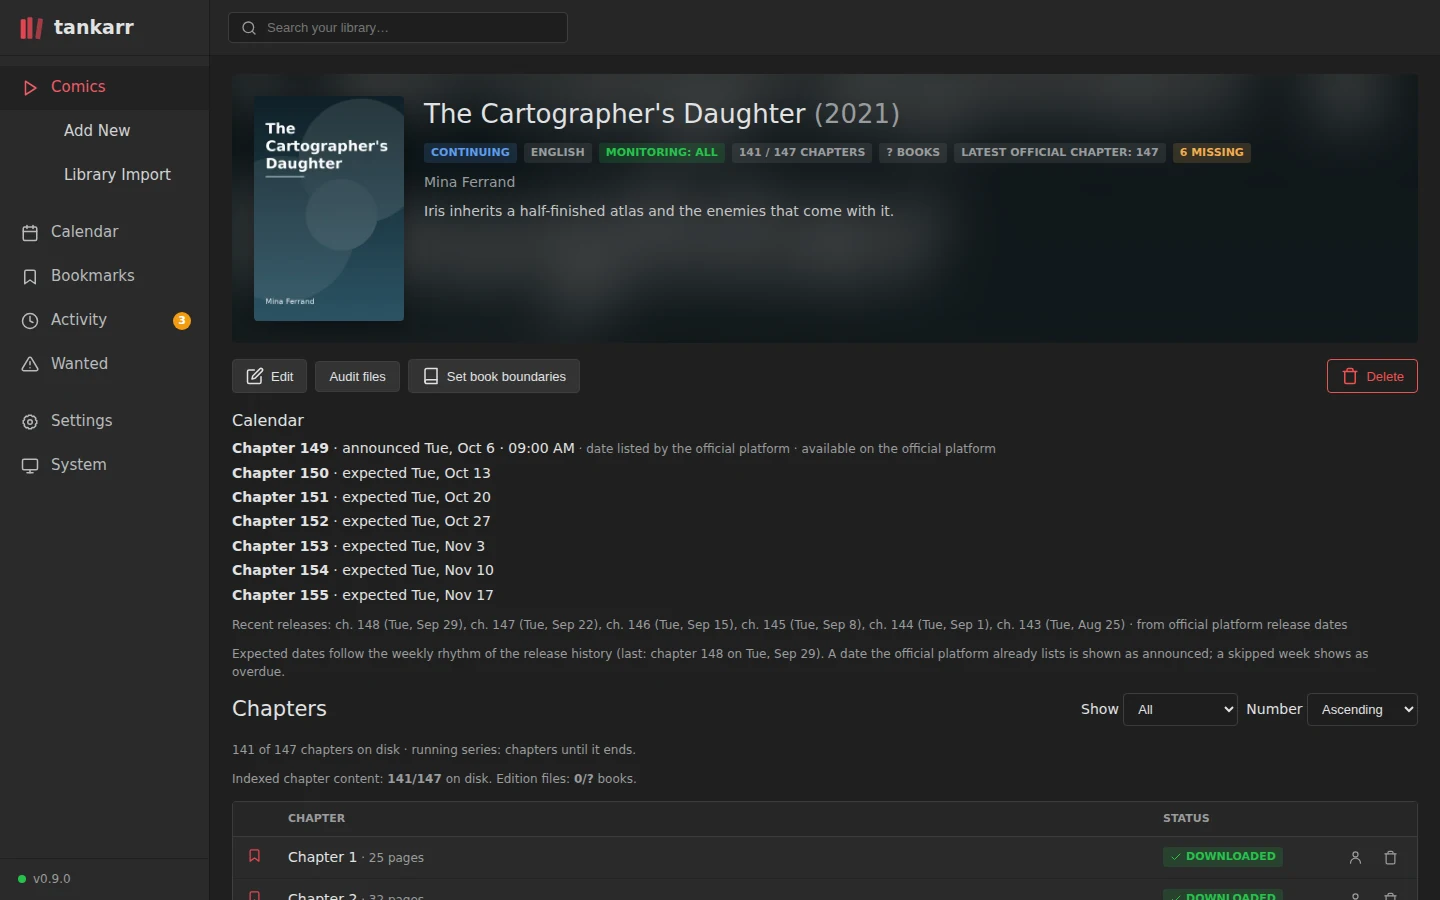Open Wanted warning triangle icon

tap(30, 364)
